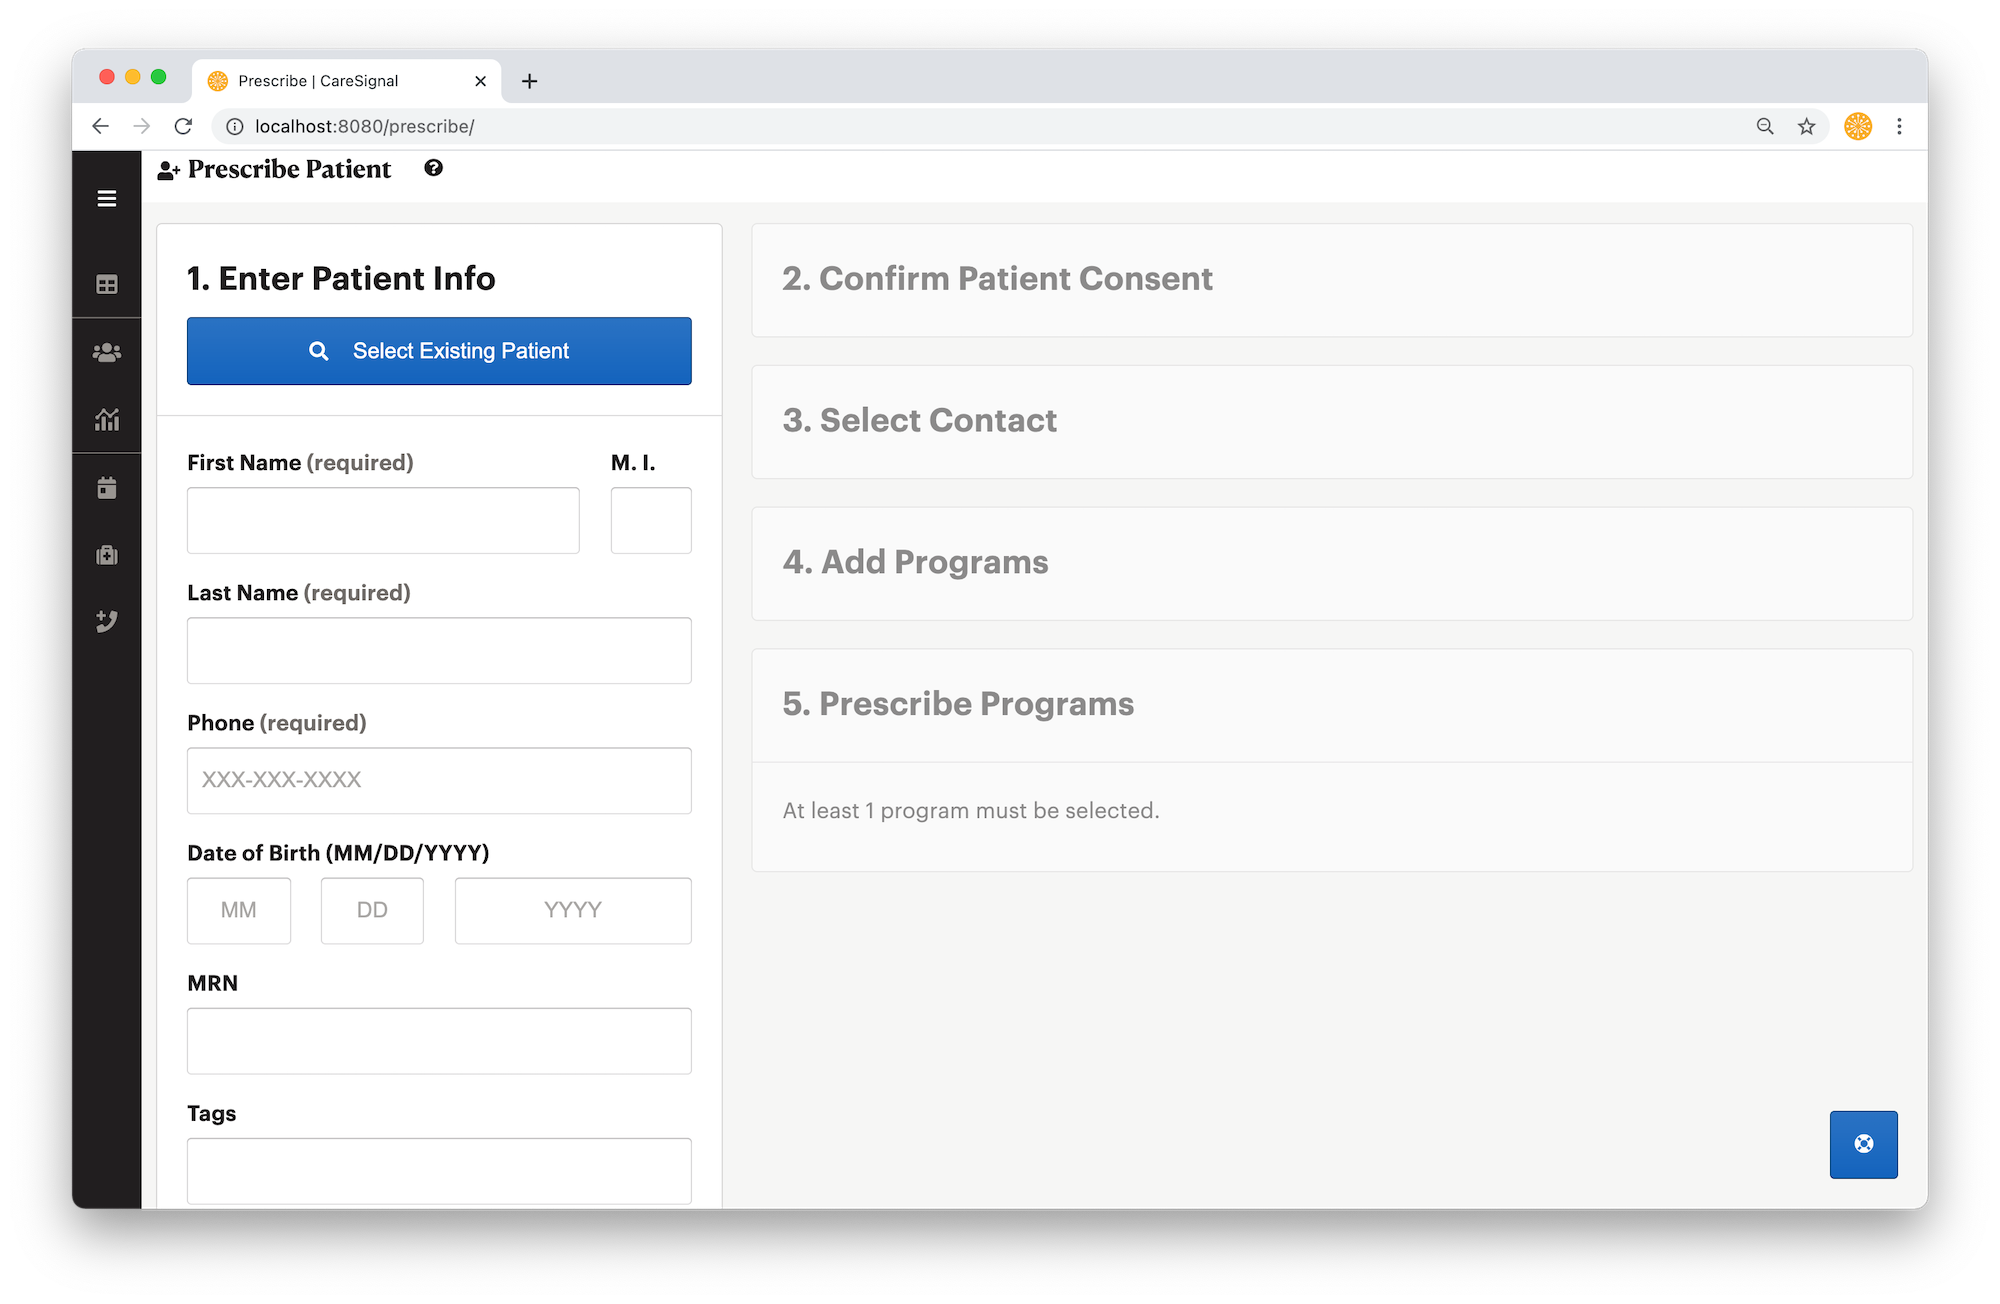Click the YYYY birth year field

[x=573, y=910]
